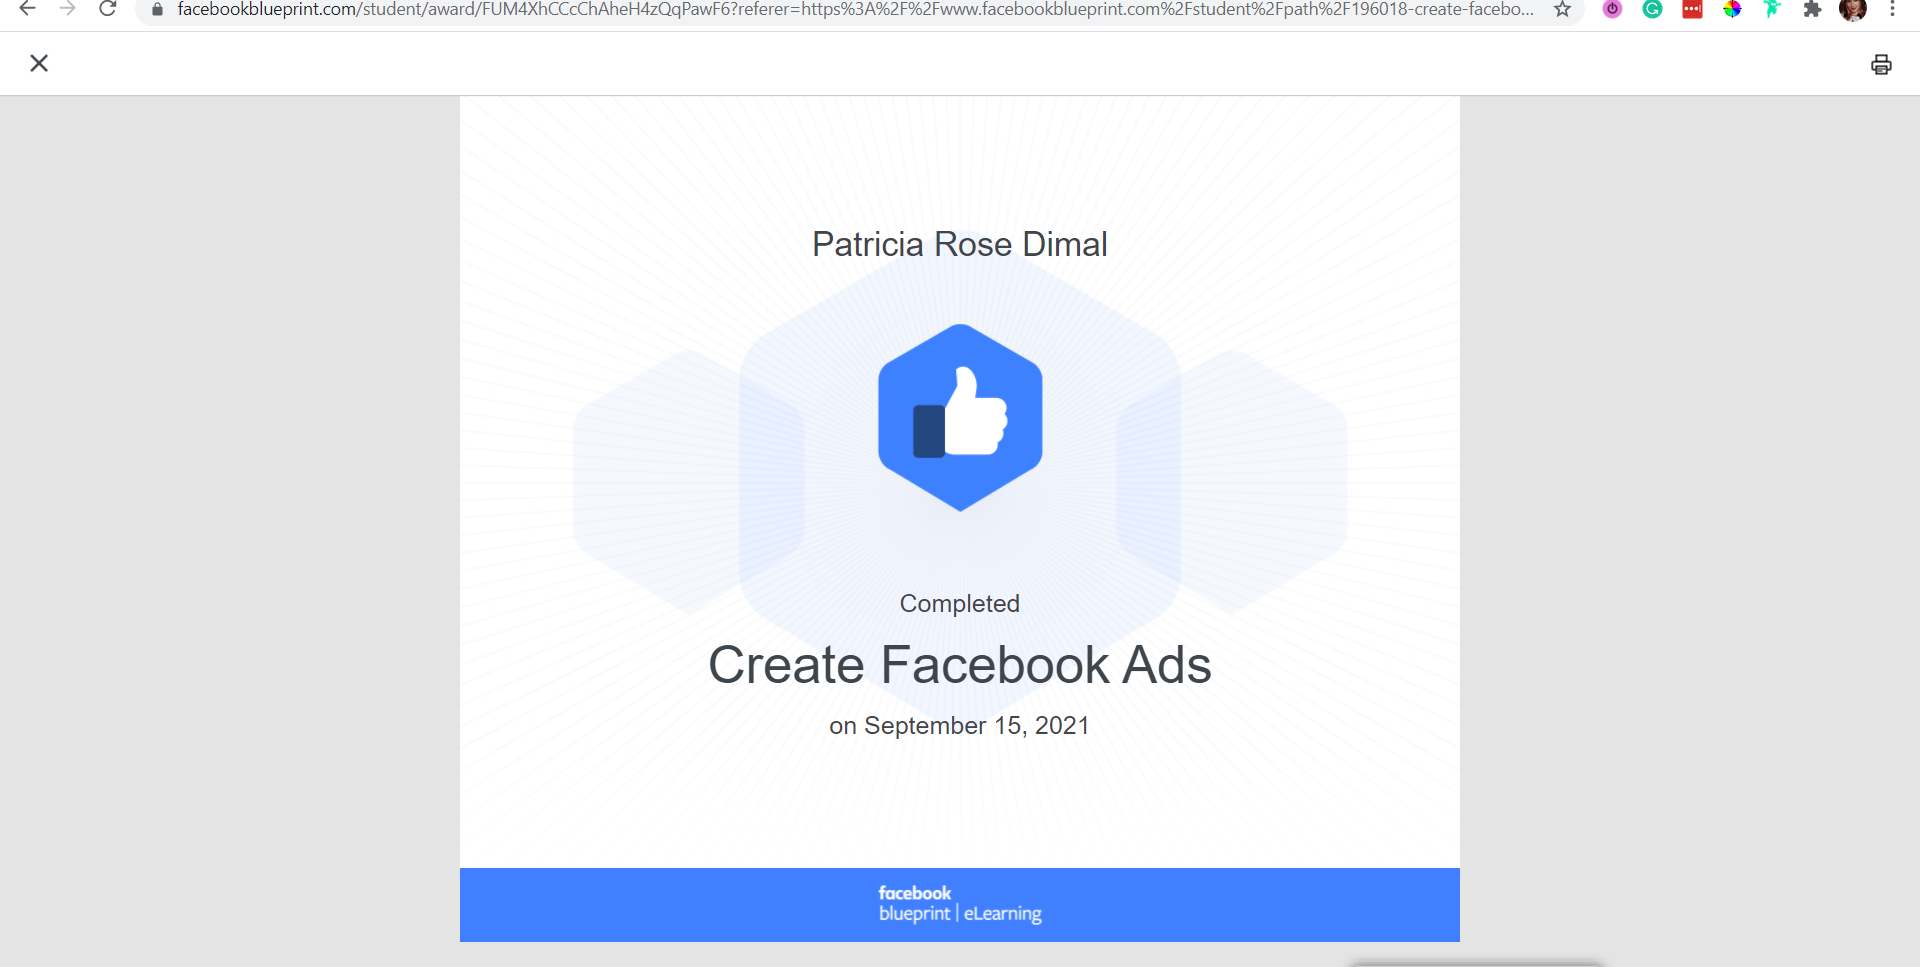Close the certificate view with the X
This screenshot has height=967, width=1920.
39,63
